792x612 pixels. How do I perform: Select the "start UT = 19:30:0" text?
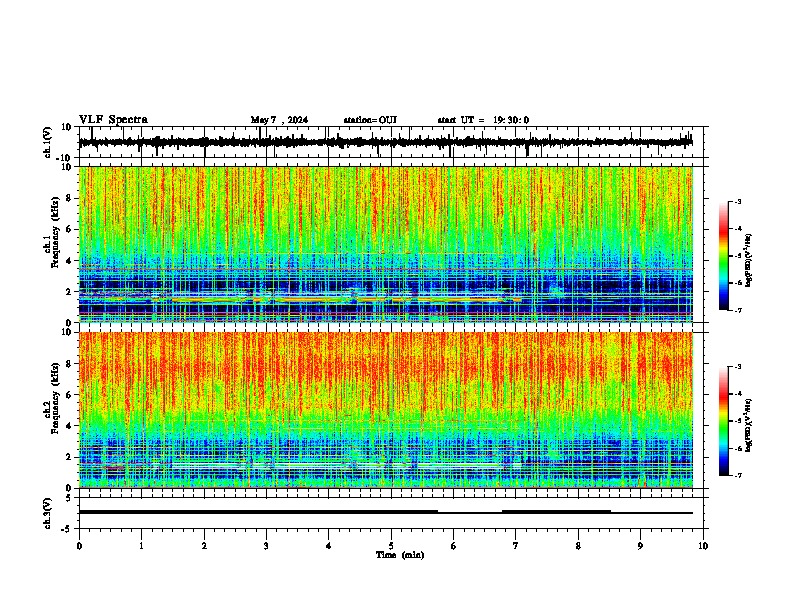coord(483,120)
